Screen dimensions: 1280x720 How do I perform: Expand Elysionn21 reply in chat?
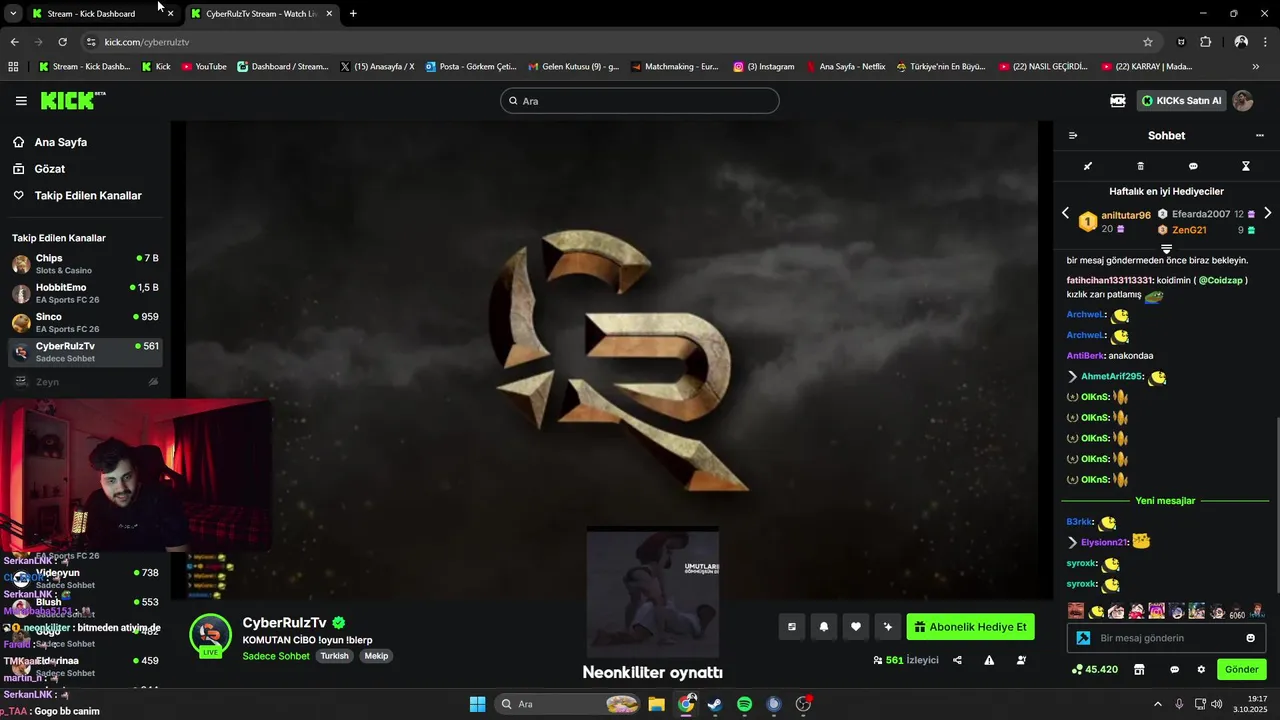pyautogui.click(x=1073, y=542)
